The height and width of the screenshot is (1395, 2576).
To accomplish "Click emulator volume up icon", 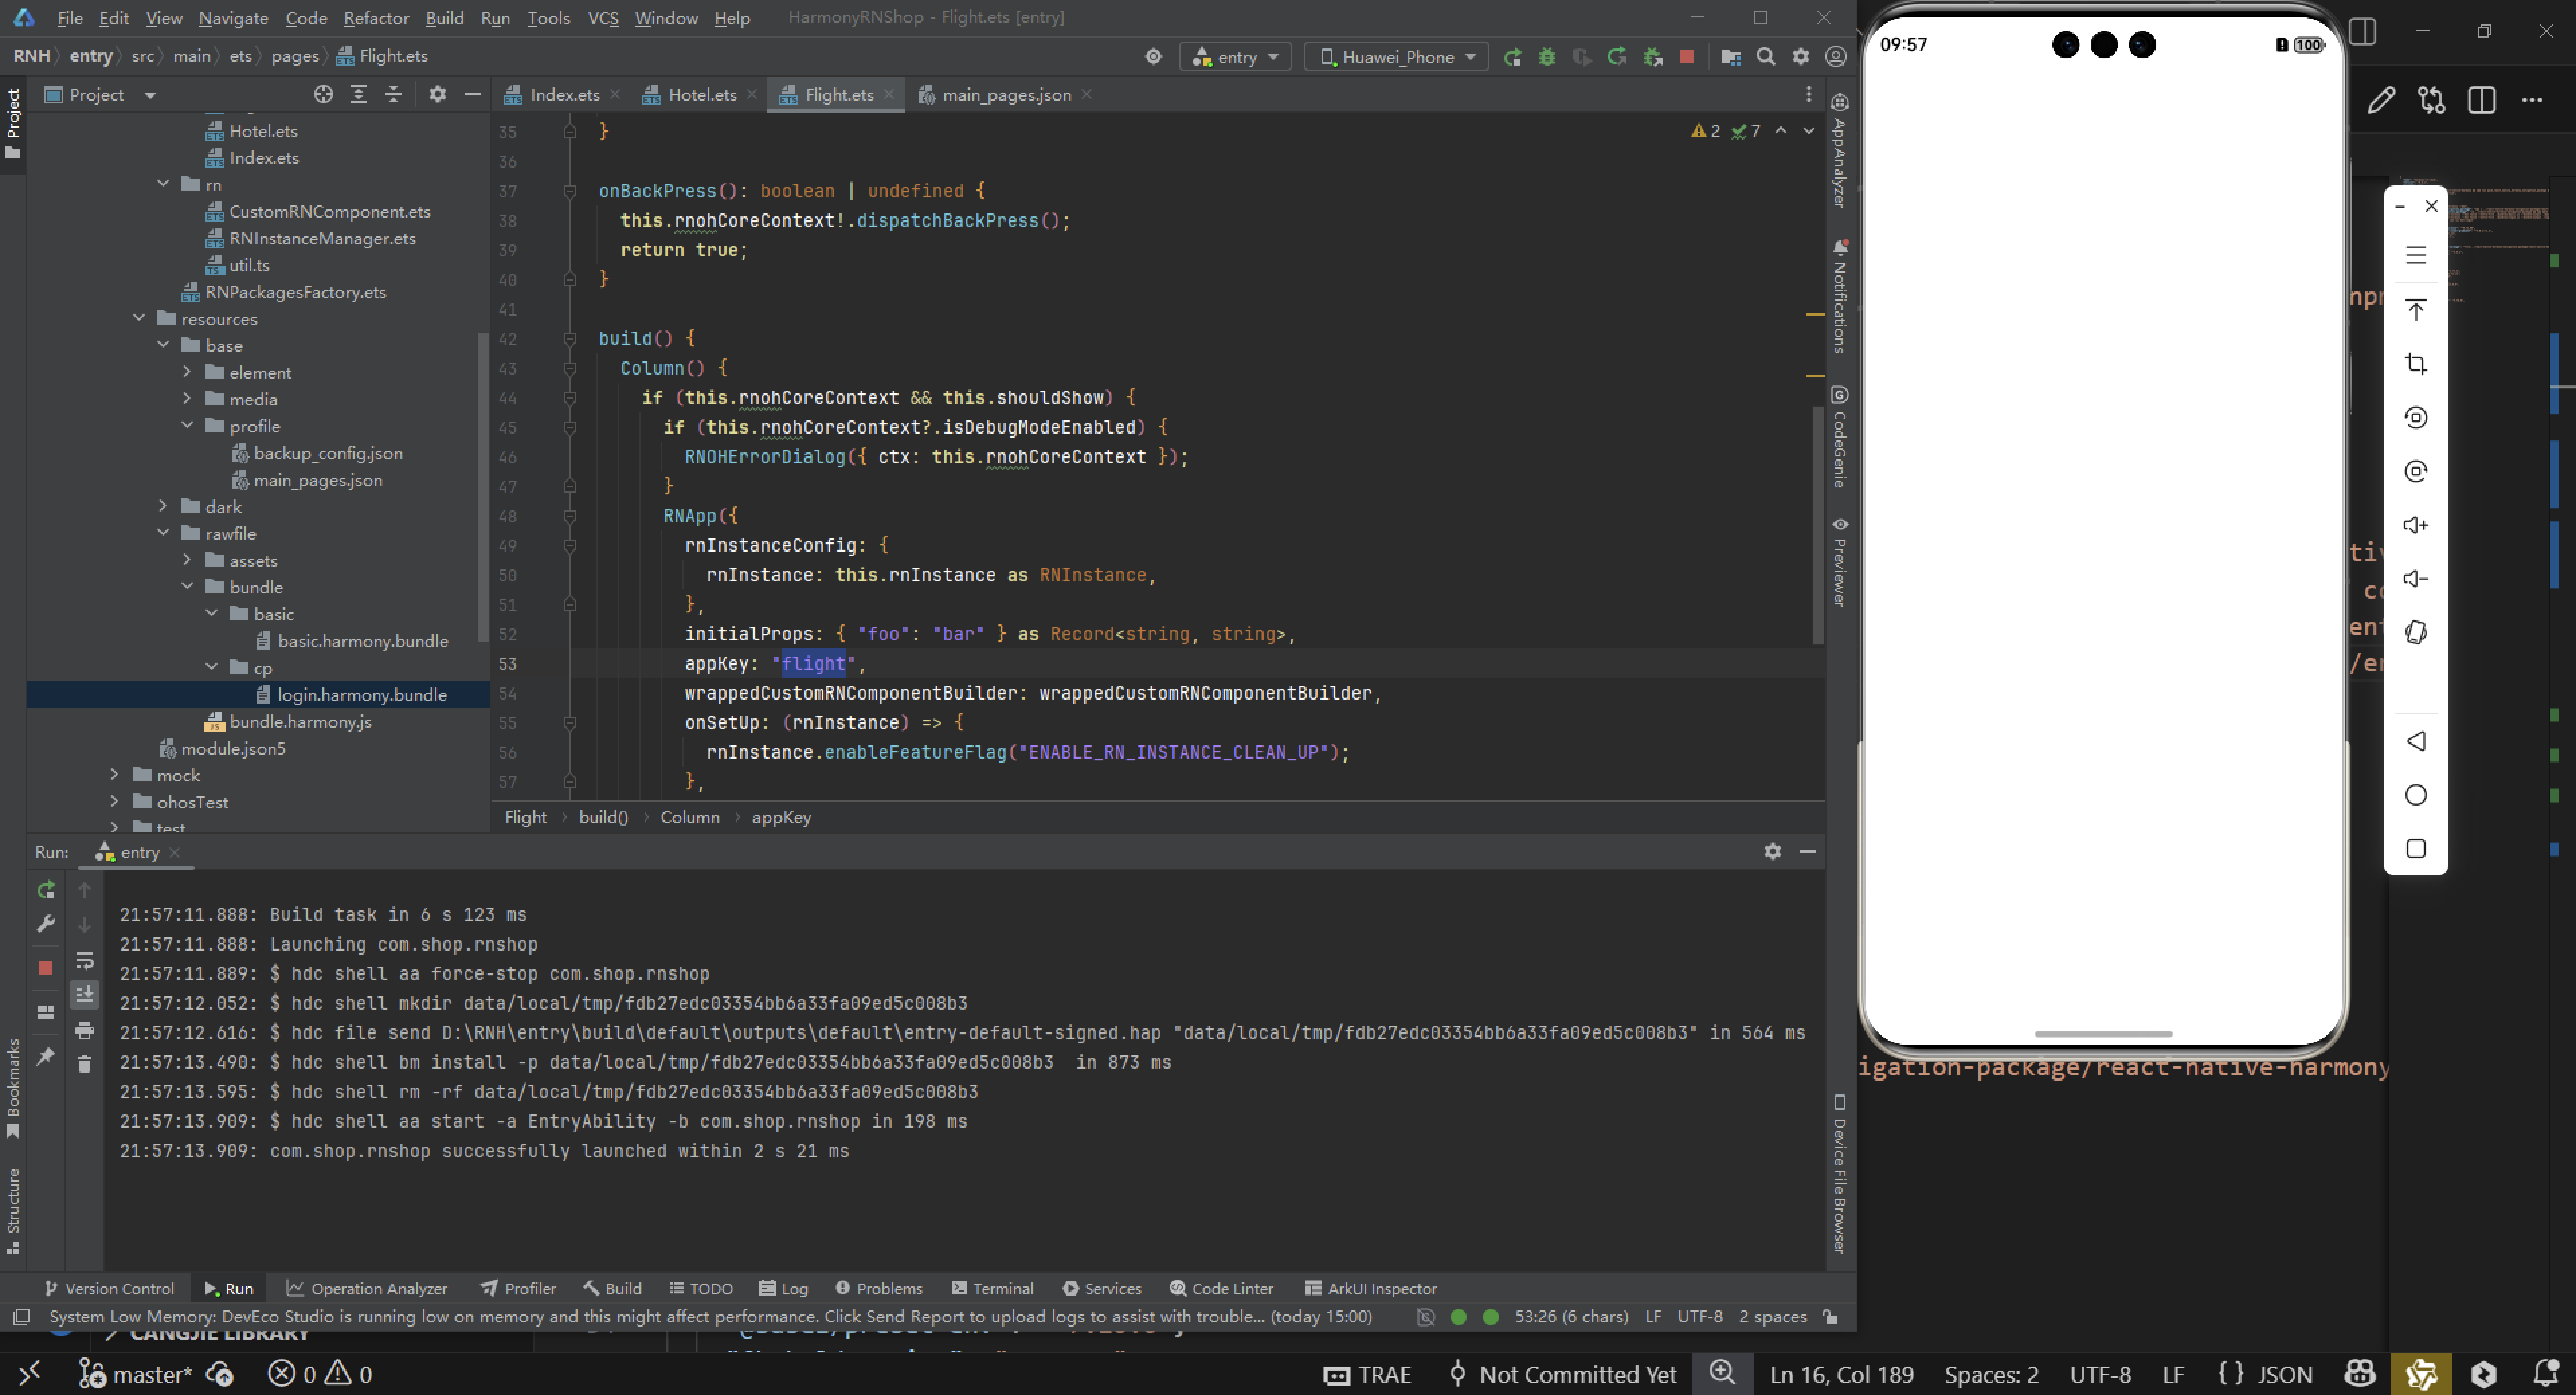I will 2415,525.
